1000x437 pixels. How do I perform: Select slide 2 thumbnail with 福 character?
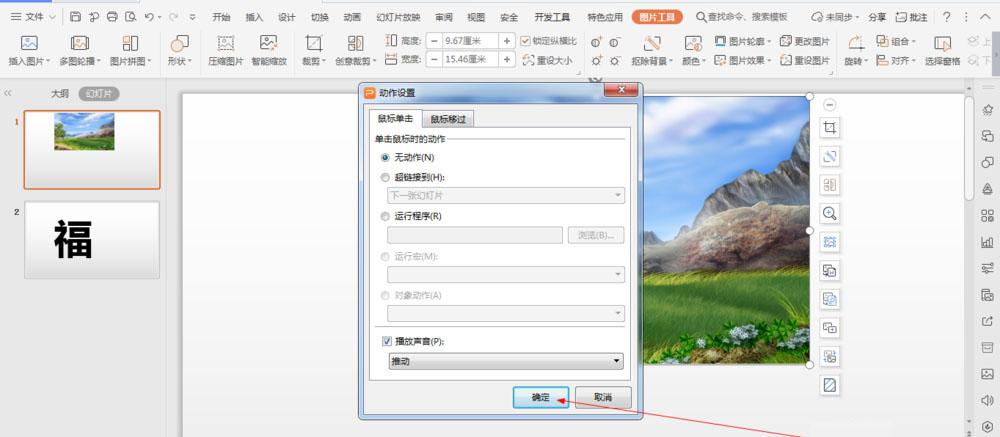[x=92, y=240]
